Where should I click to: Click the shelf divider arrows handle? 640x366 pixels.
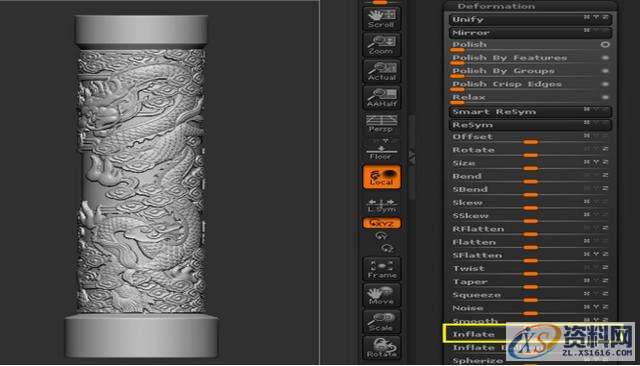tap(412, 157)
